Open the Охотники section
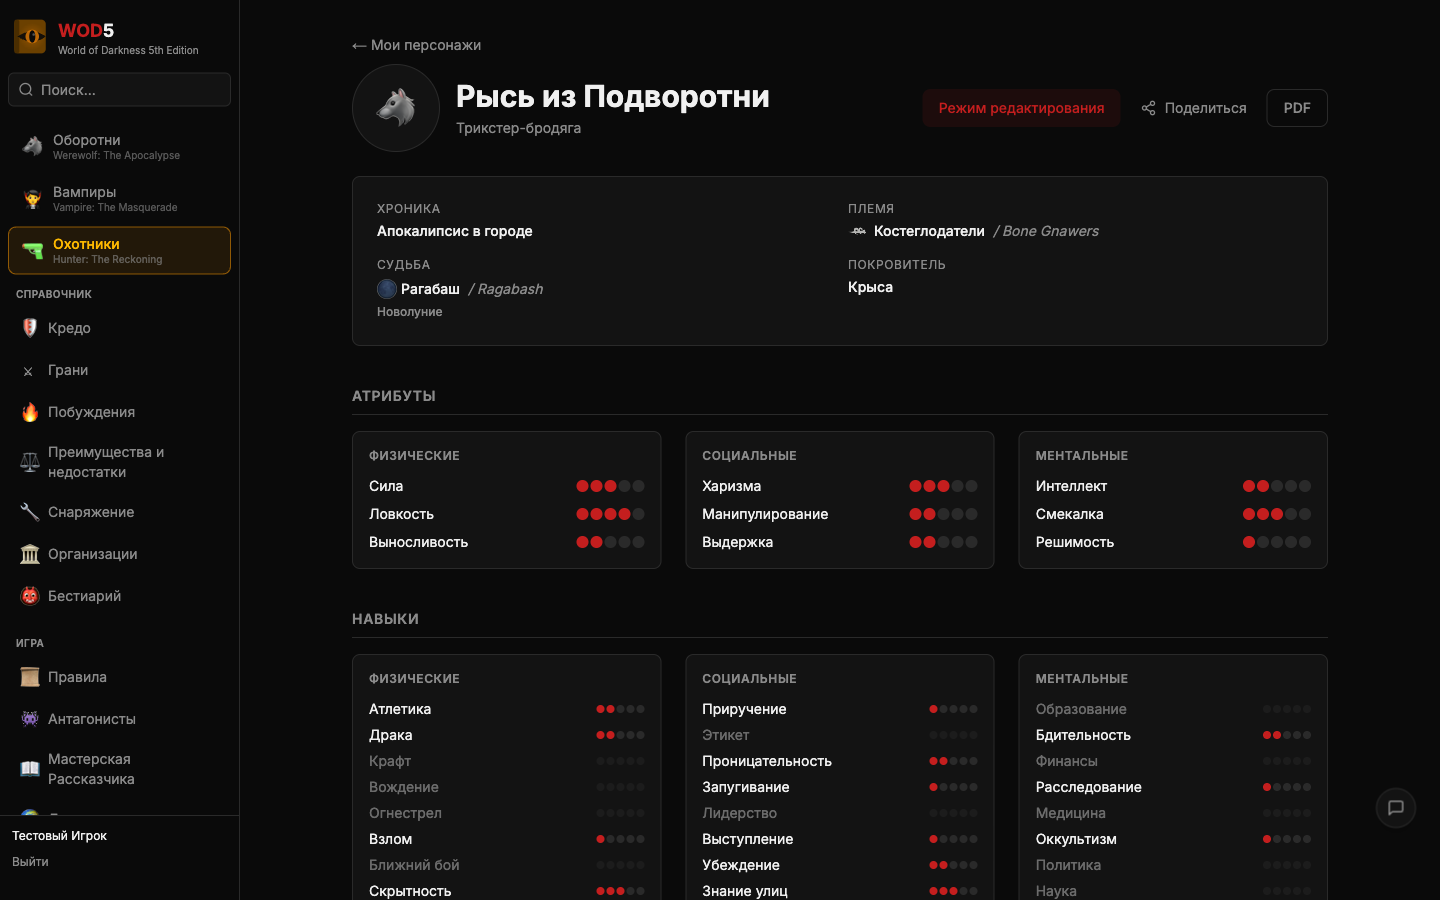Viewport: 1440px width, 900px height. tap(119, 250)
